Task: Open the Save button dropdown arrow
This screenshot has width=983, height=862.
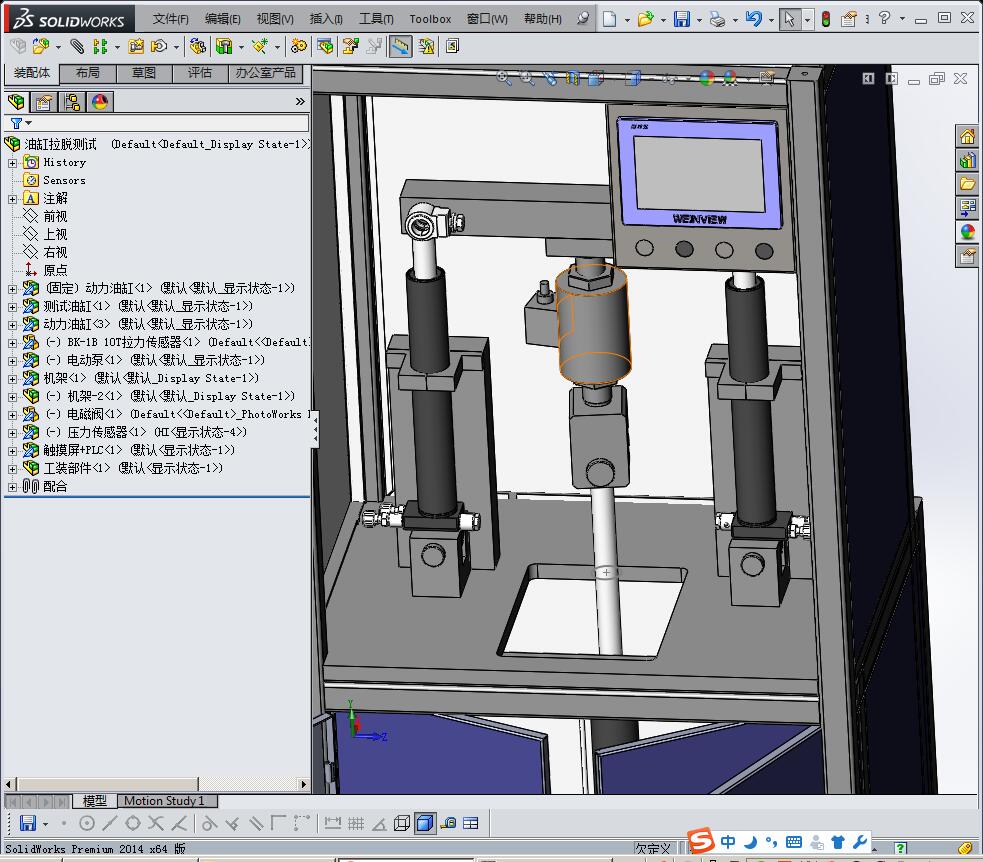Action: point(698,19)
